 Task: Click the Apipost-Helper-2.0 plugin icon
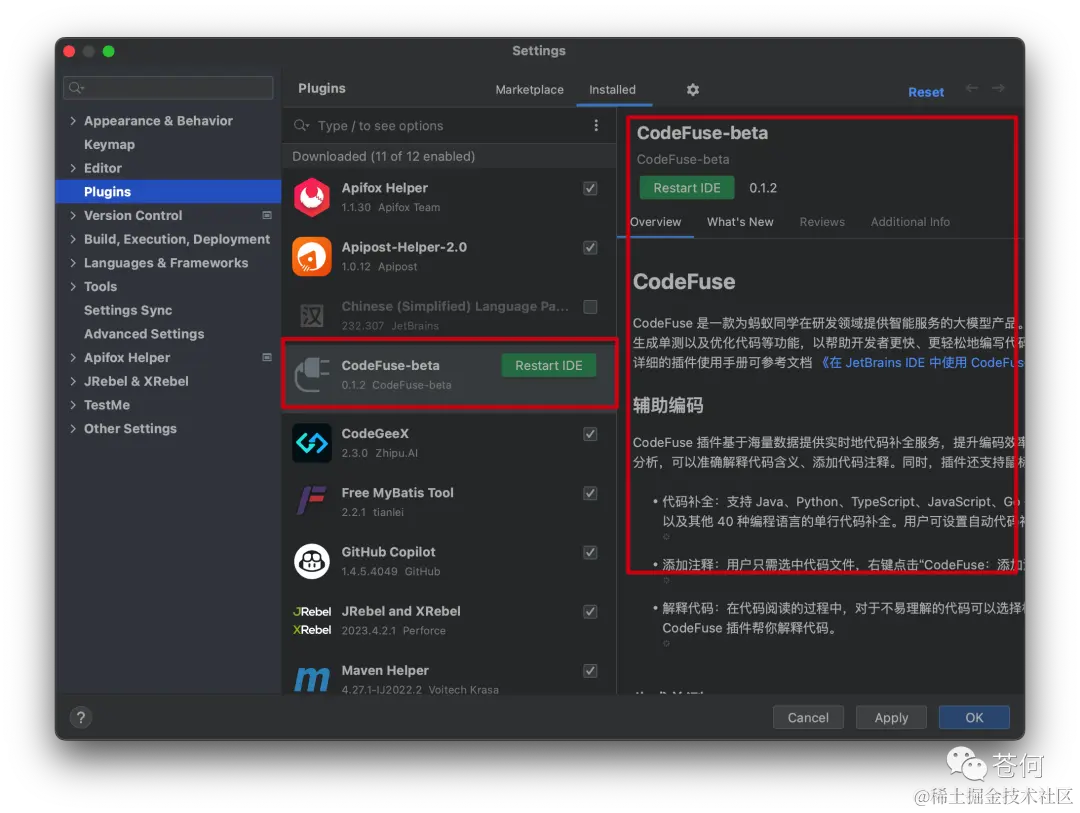coord(312,256)
